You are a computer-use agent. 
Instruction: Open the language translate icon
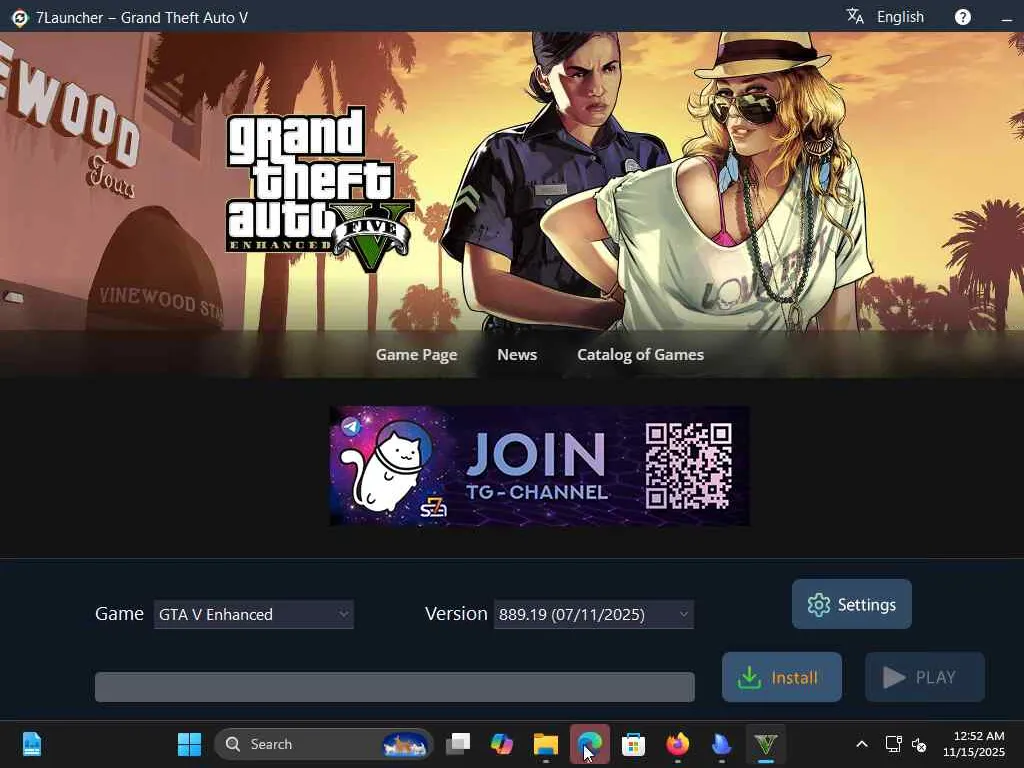[855, 16]
